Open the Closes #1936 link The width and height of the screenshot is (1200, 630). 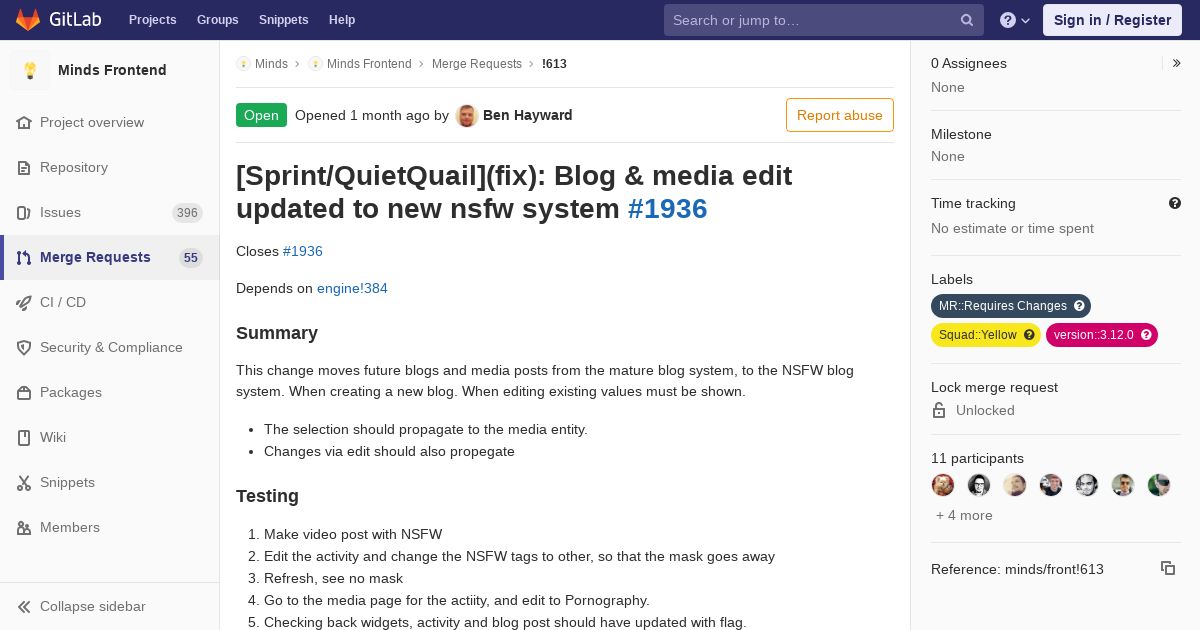tap(303, 251)
